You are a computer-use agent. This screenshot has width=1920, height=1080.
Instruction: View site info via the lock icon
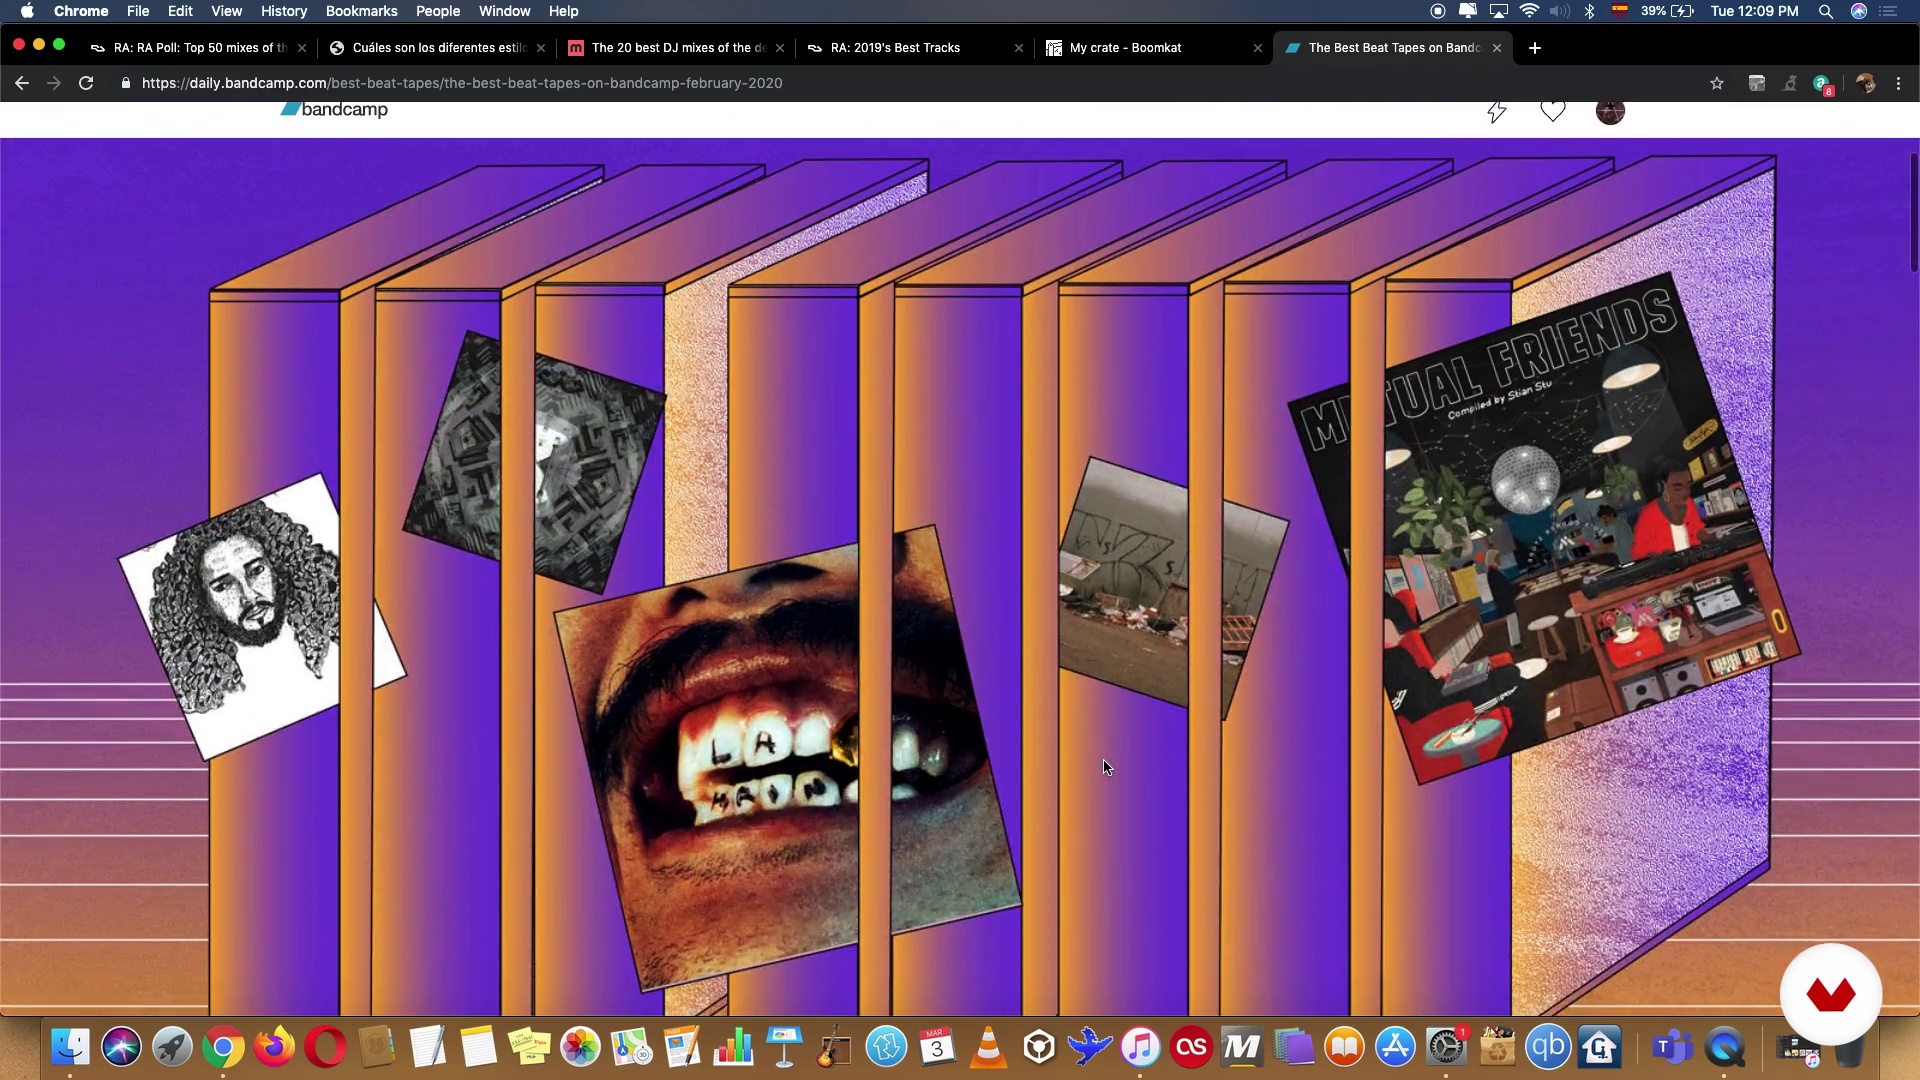[125, 83]
